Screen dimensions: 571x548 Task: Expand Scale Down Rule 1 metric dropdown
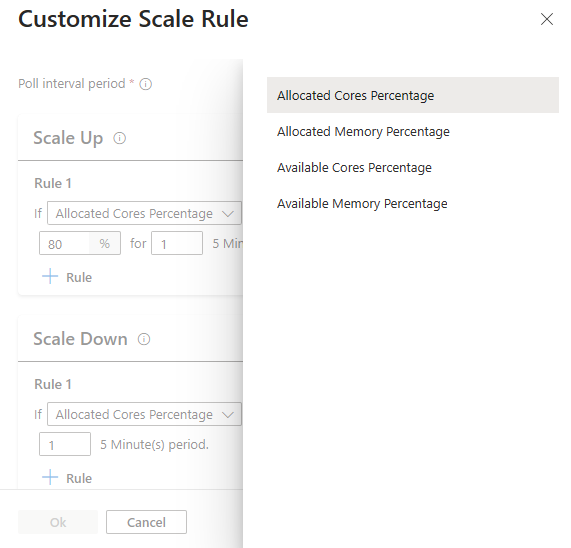[x=144, y=414]
